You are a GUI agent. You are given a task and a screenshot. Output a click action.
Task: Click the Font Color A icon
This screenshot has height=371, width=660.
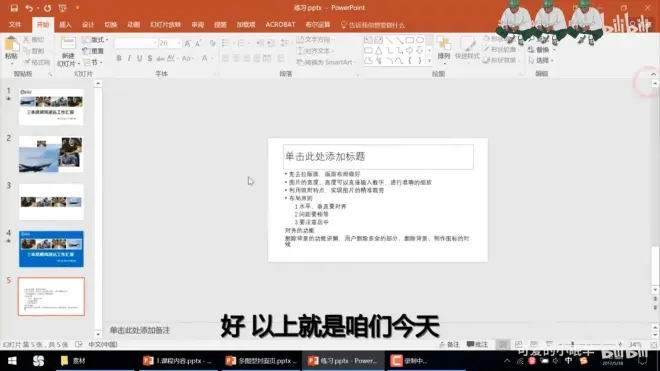click(x=205, y=59)
